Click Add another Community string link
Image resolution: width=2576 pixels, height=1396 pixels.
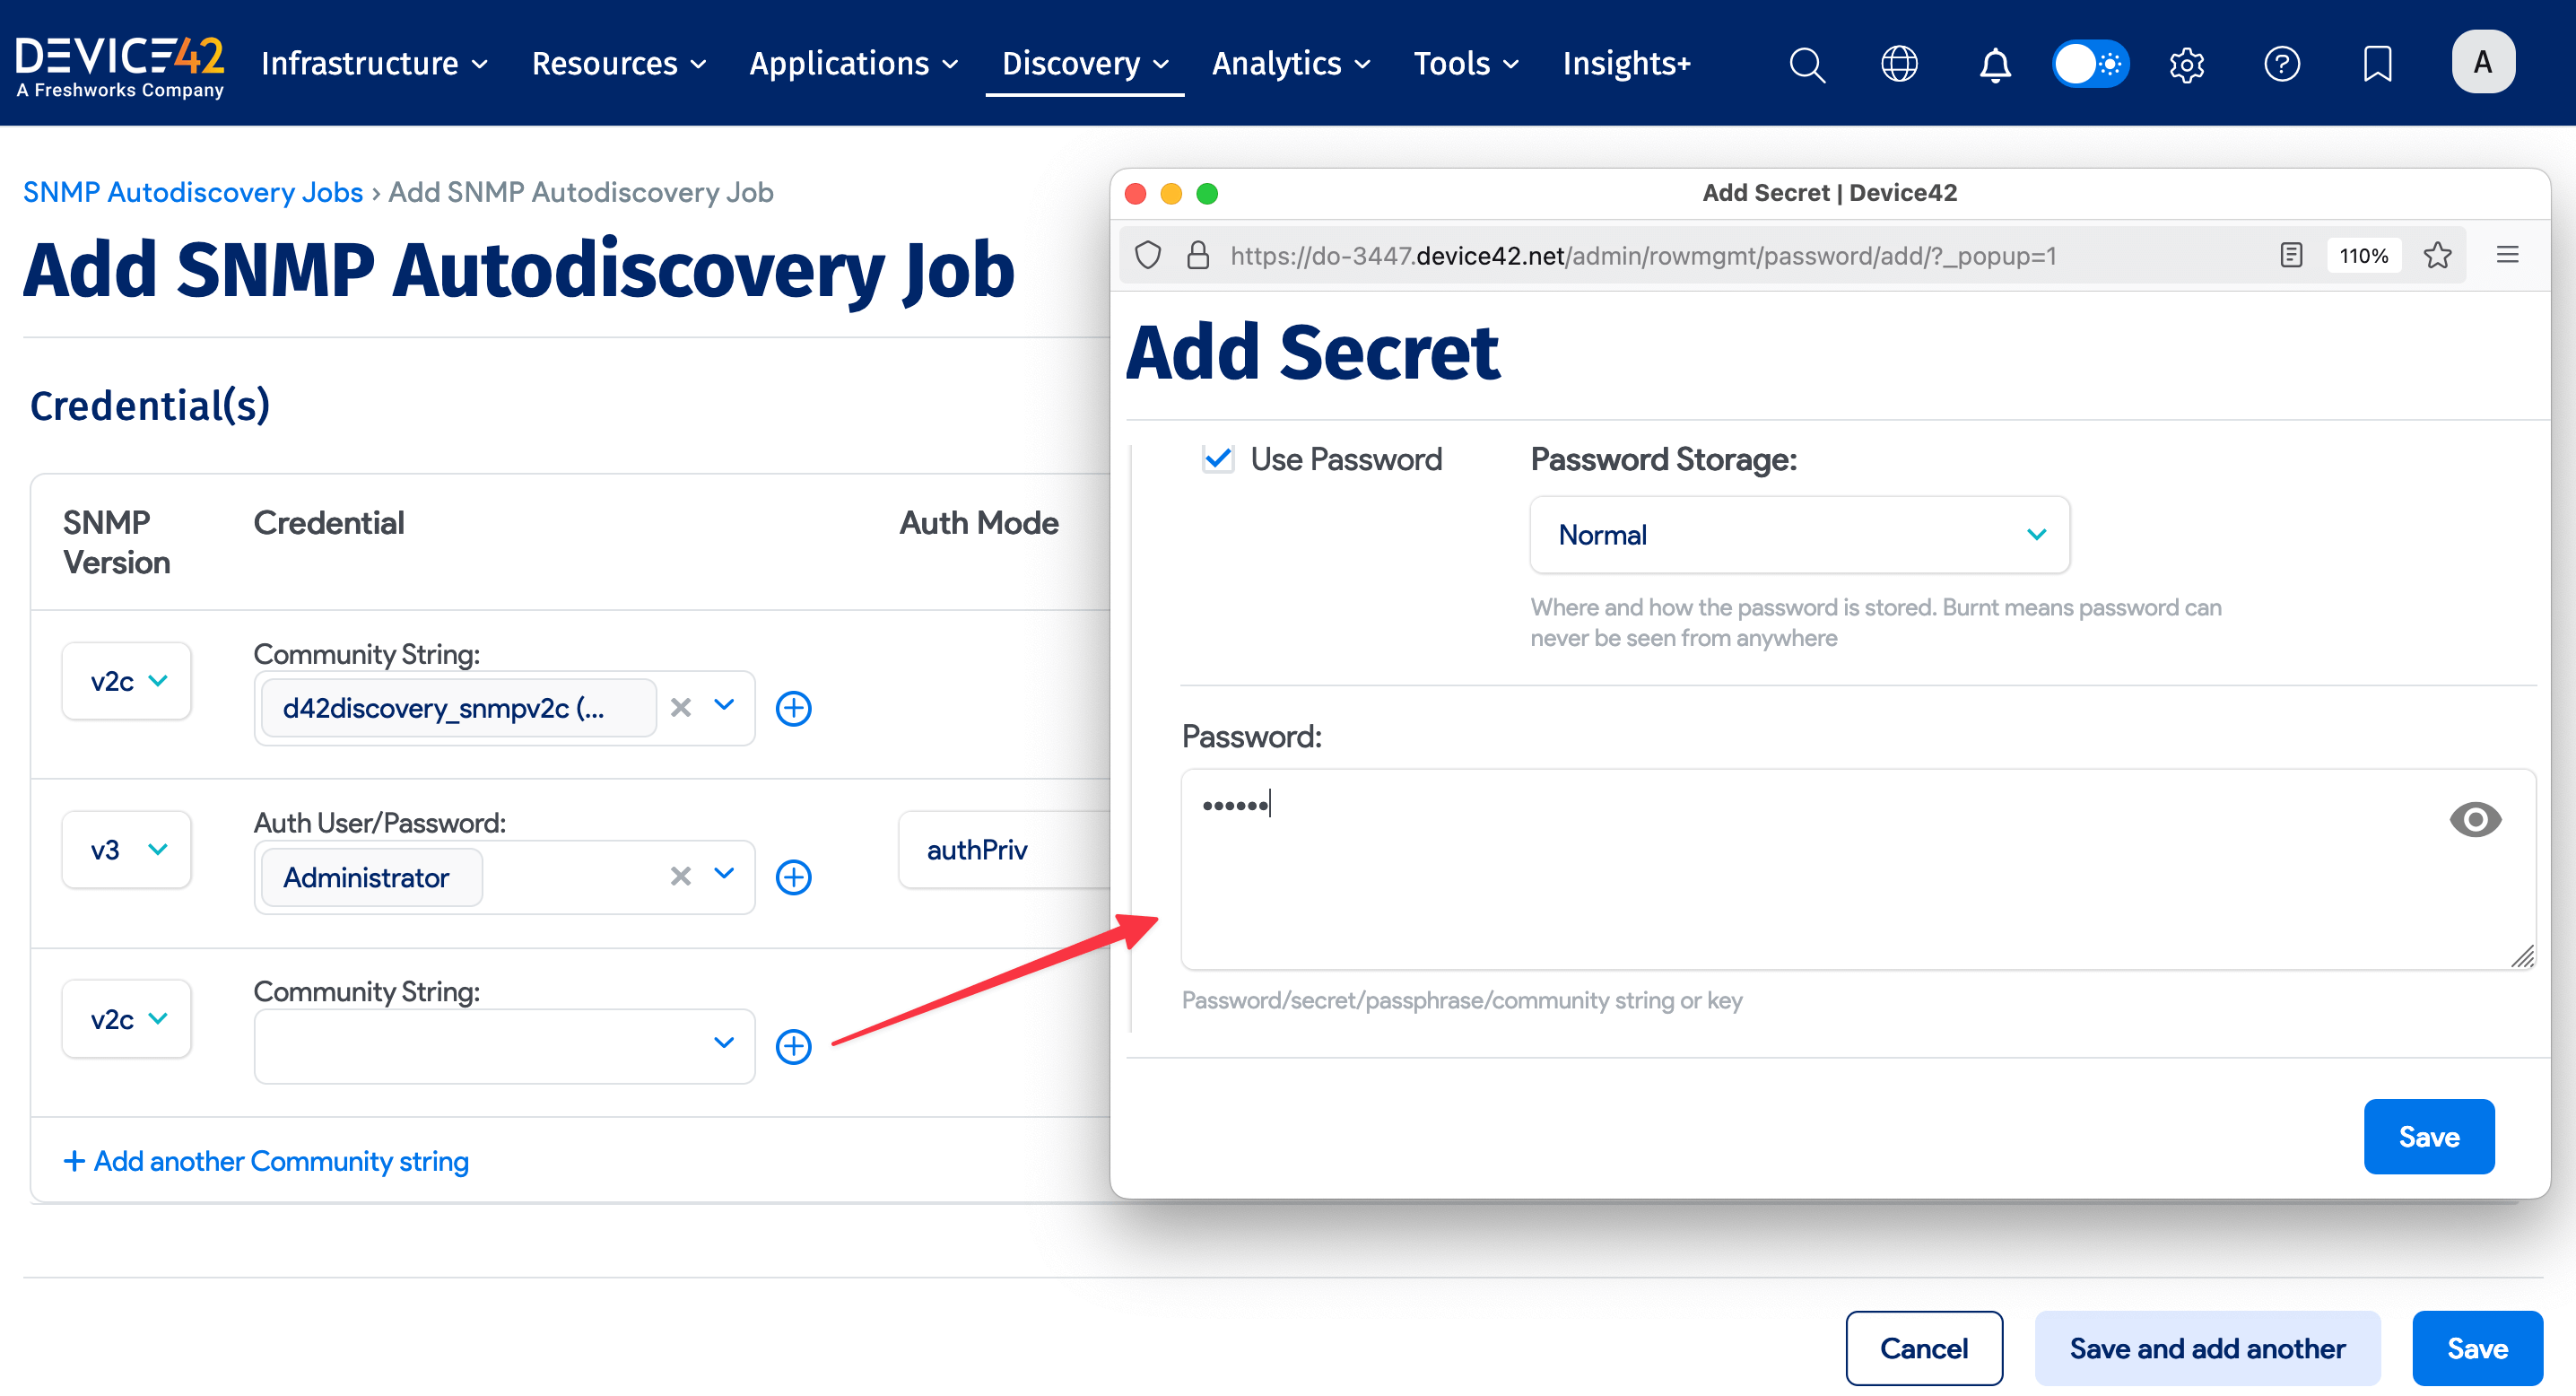pos(266,1161)
